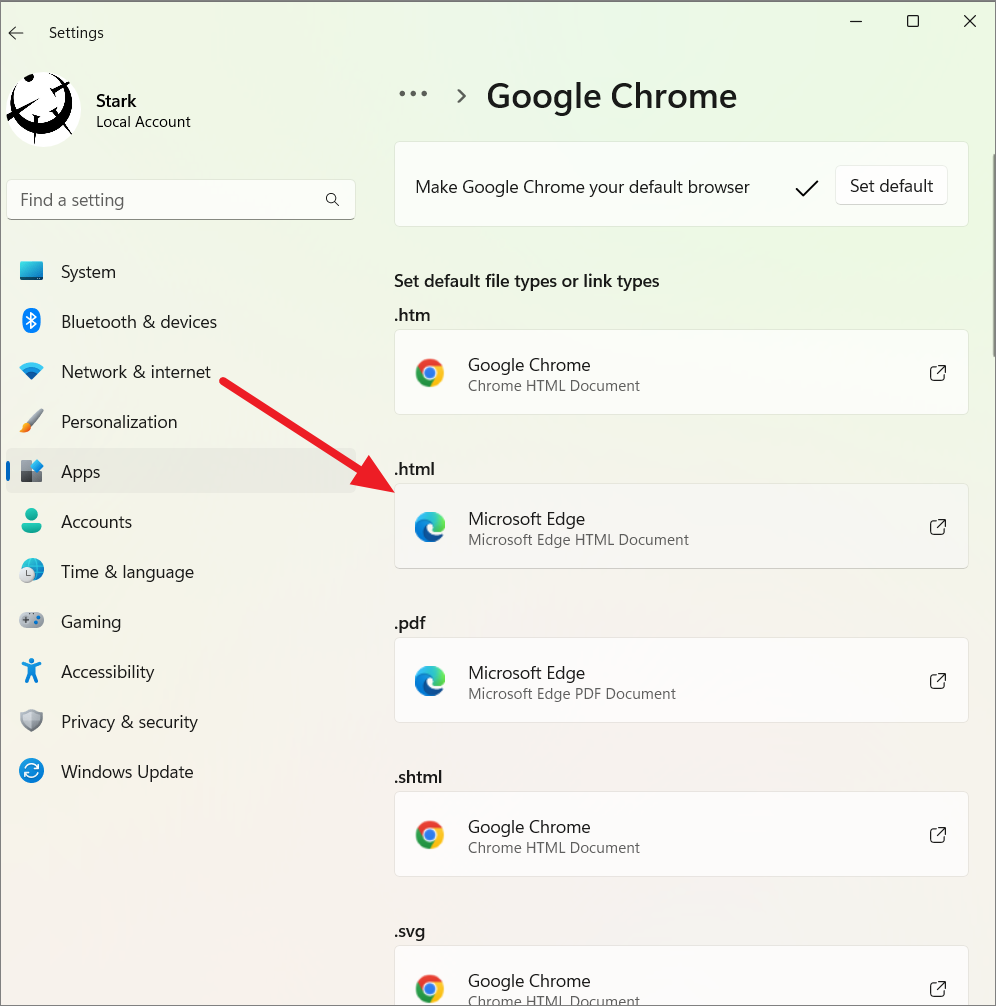The image size is (996, 1006).
Task: Open external link icon for .shtml
Action: pos(938,835)
